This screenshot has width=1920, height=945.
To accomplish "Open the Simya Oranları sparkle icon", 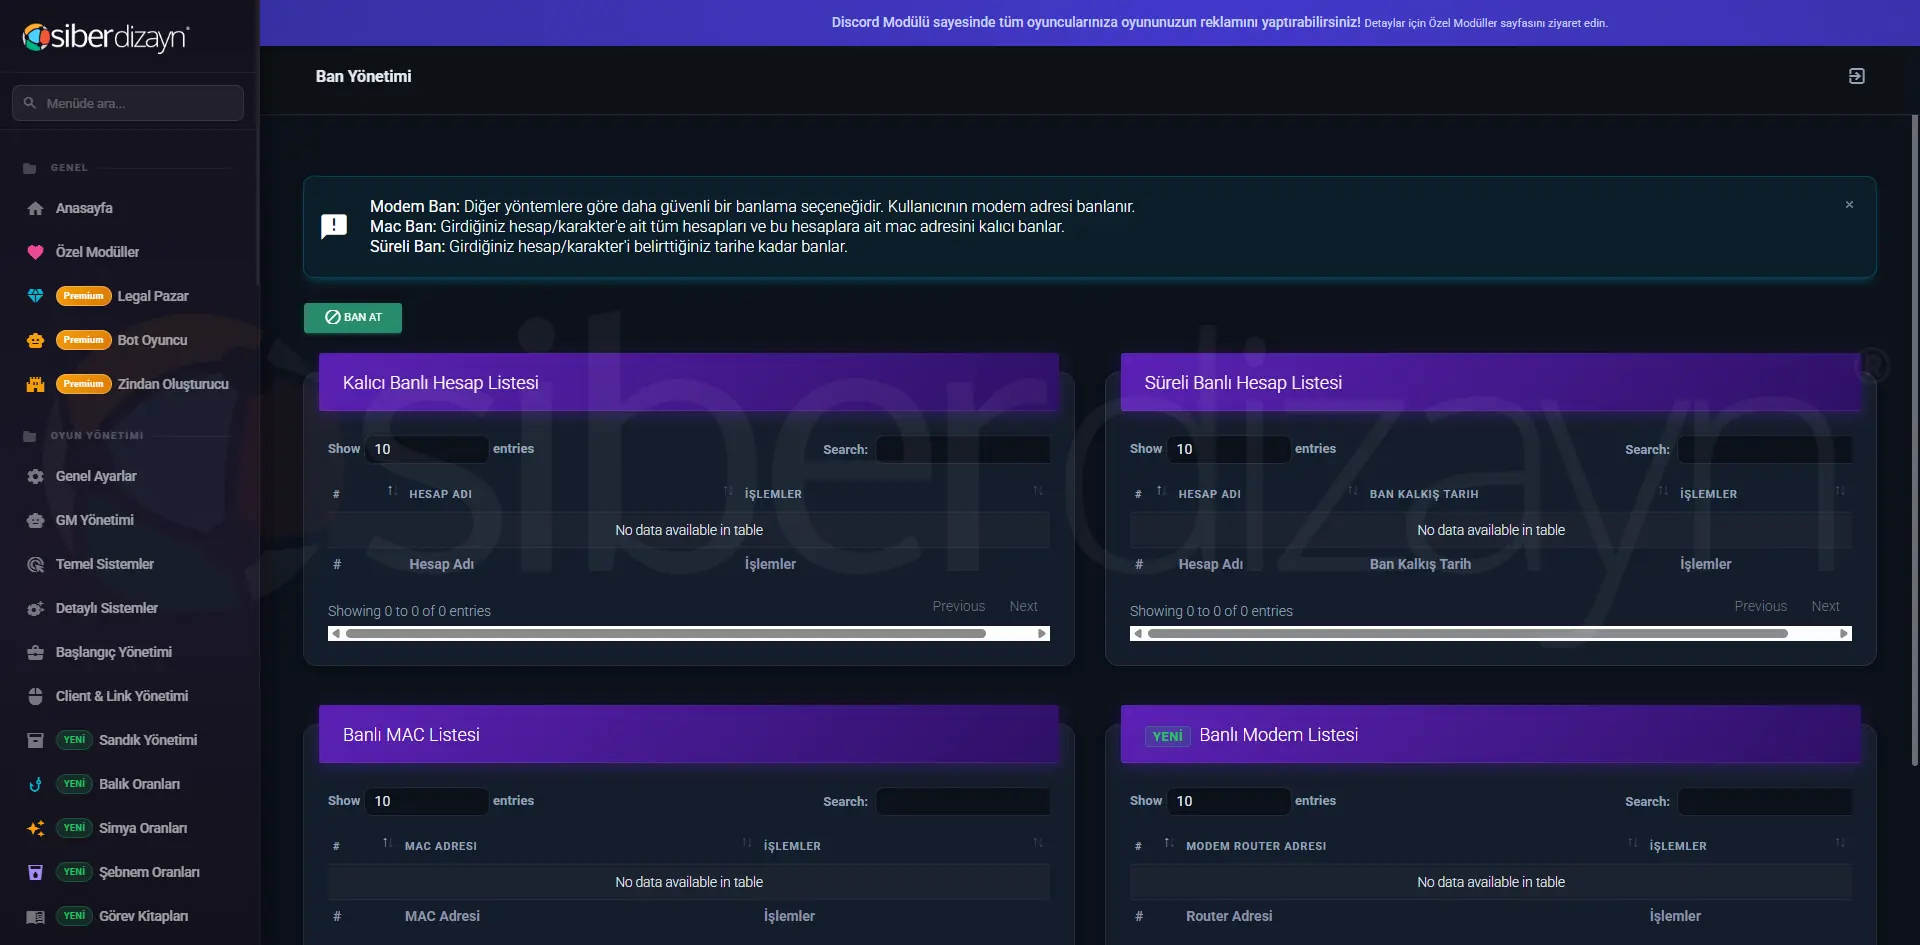I will 35,828.
